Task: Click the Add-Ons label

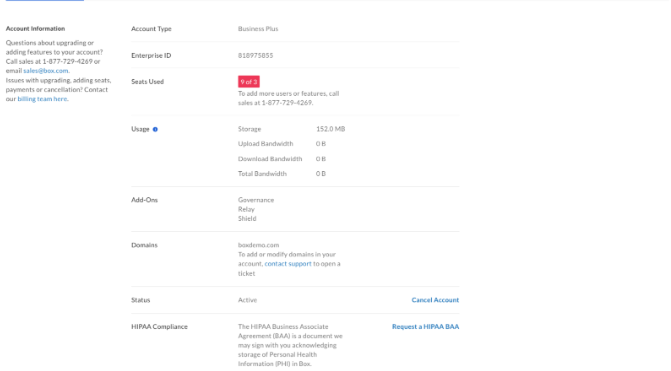Action: coord(144,200)
